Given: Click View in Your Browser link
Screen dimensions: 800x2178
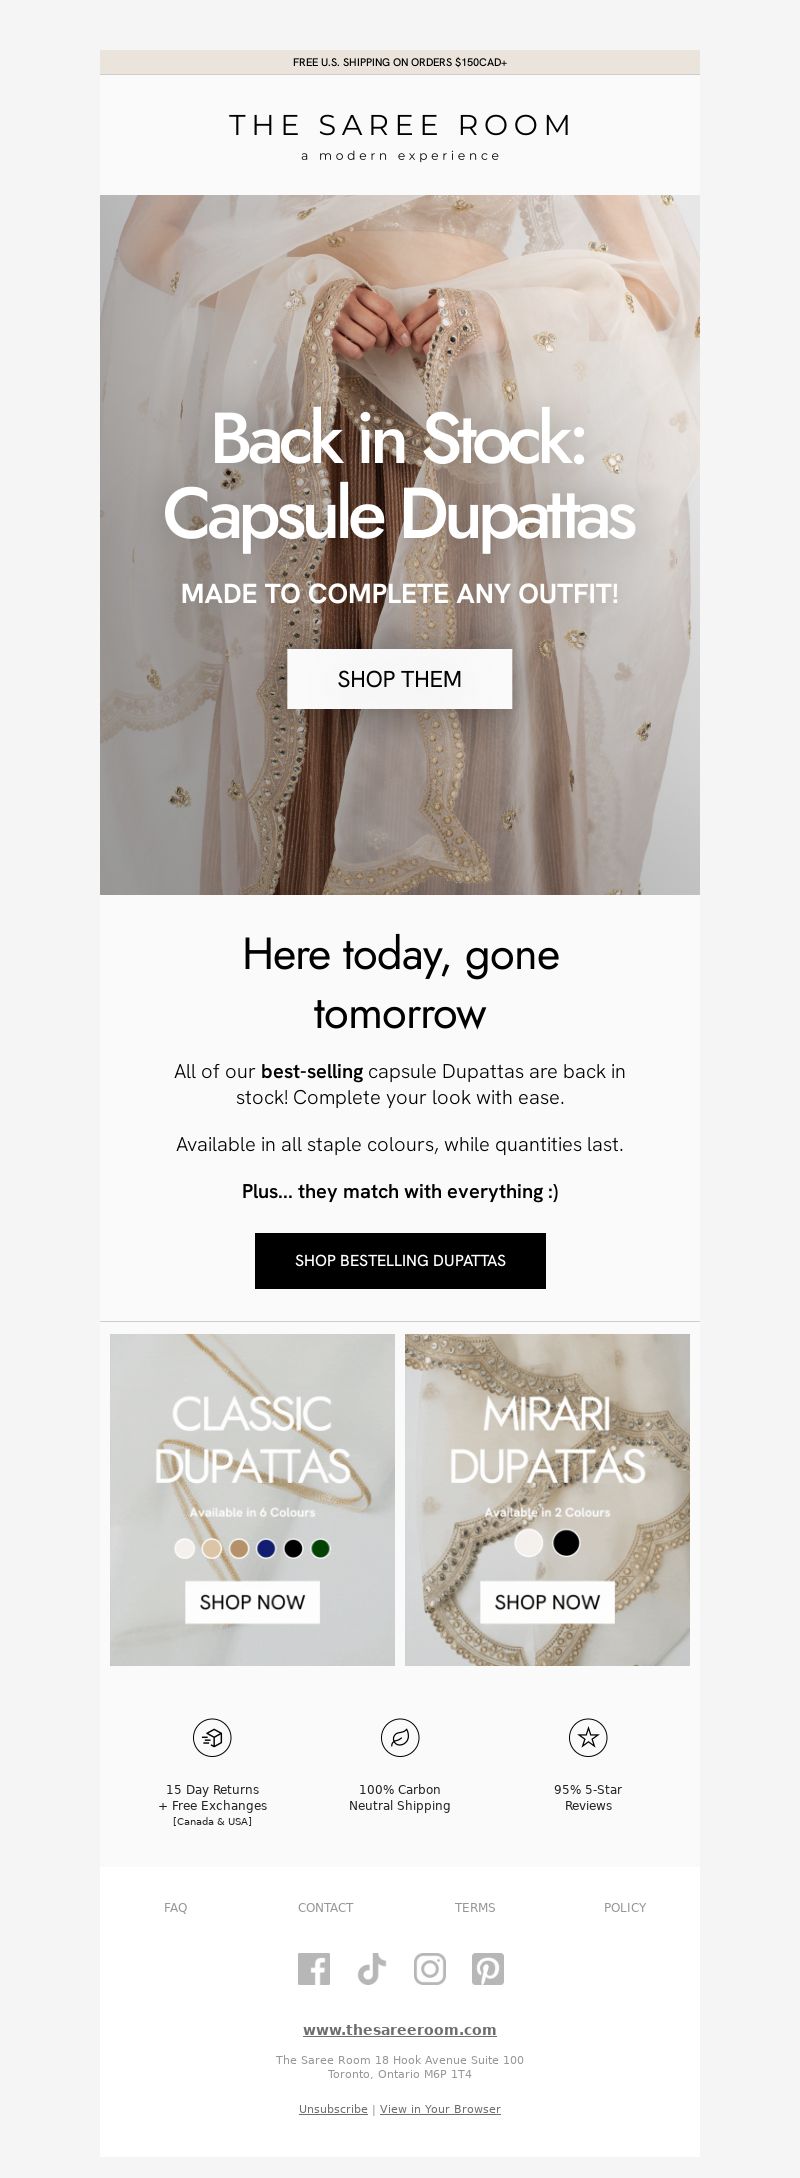Looking at the screenshot, I should tap(440, 2109).
